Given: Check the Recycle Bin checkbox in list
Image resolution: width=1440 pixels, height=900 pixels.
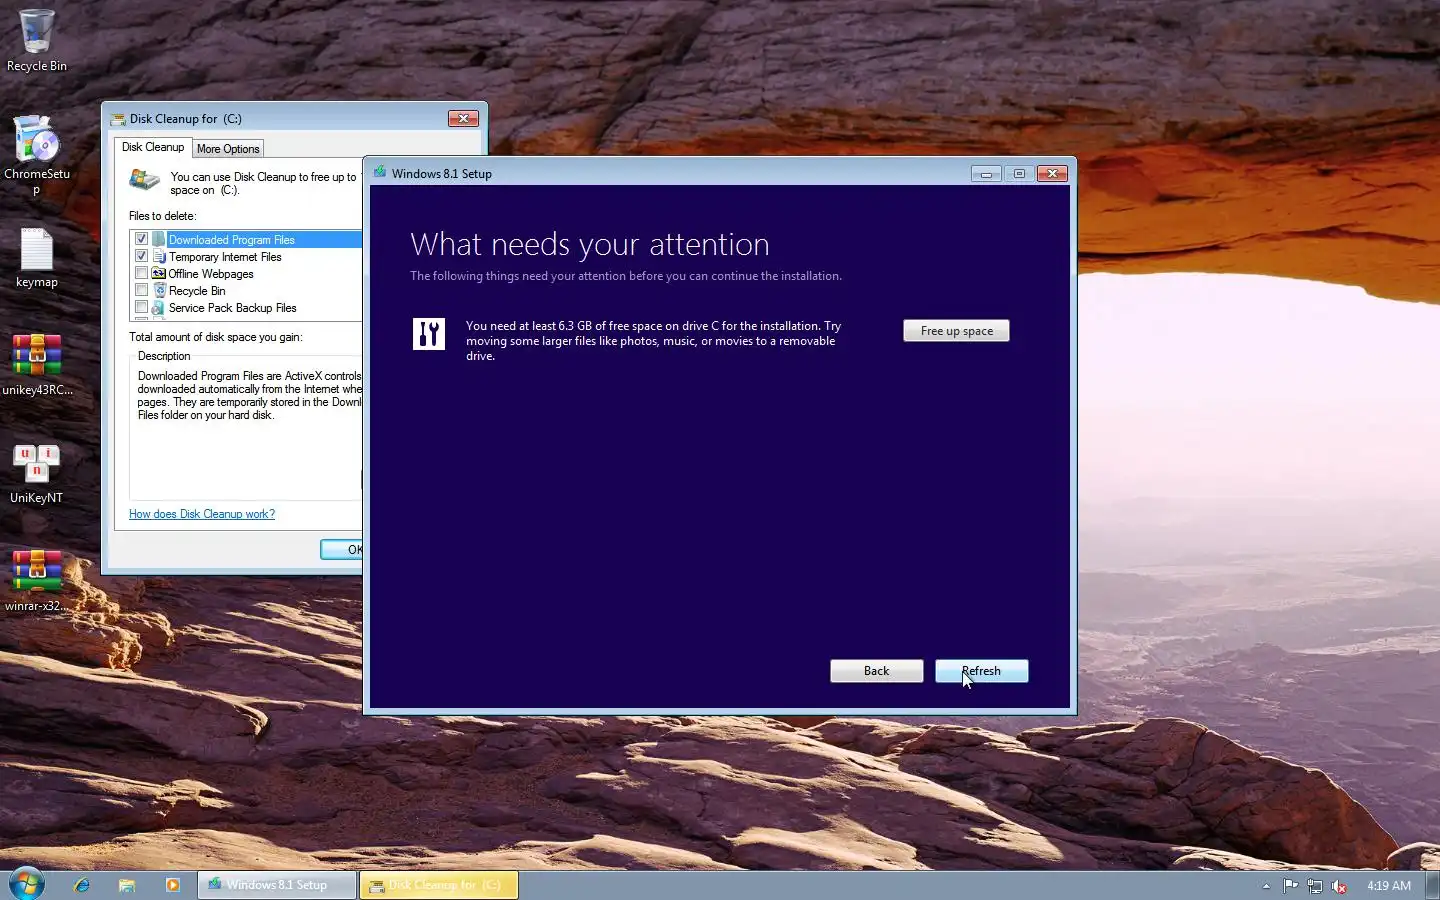Looking at the screenshot, I should (141, 290).
